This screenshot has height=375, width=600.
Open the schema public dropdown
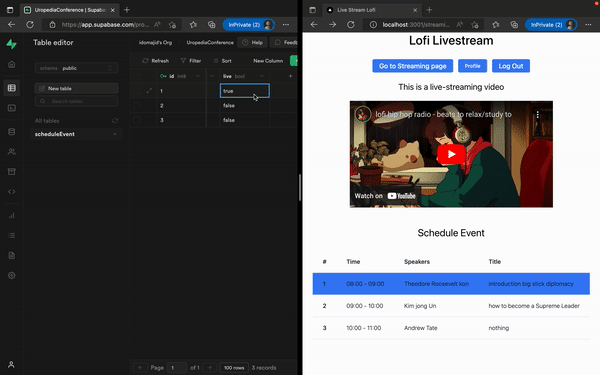(x=76, y=68)
